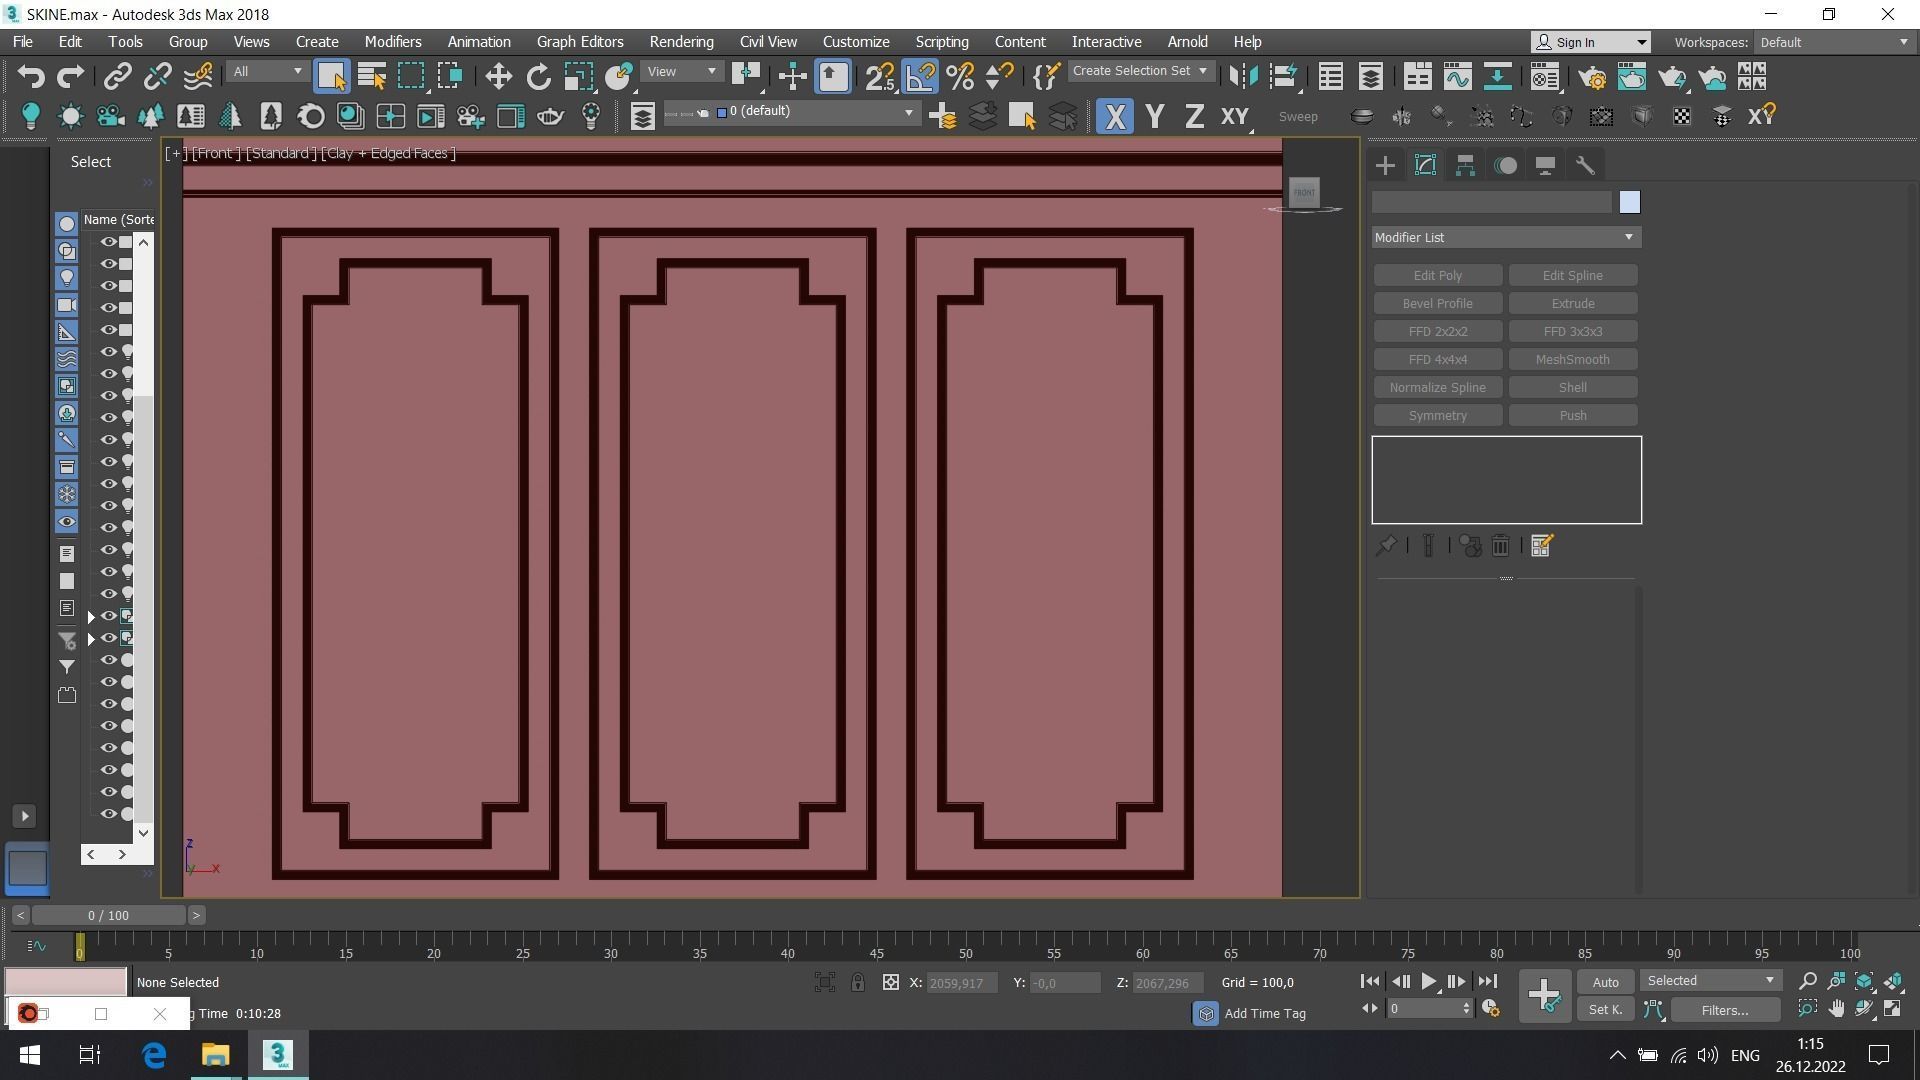1920x1080 pixels.
Task: Click the Undo arrow icon
Action: [x=31, y=77]
